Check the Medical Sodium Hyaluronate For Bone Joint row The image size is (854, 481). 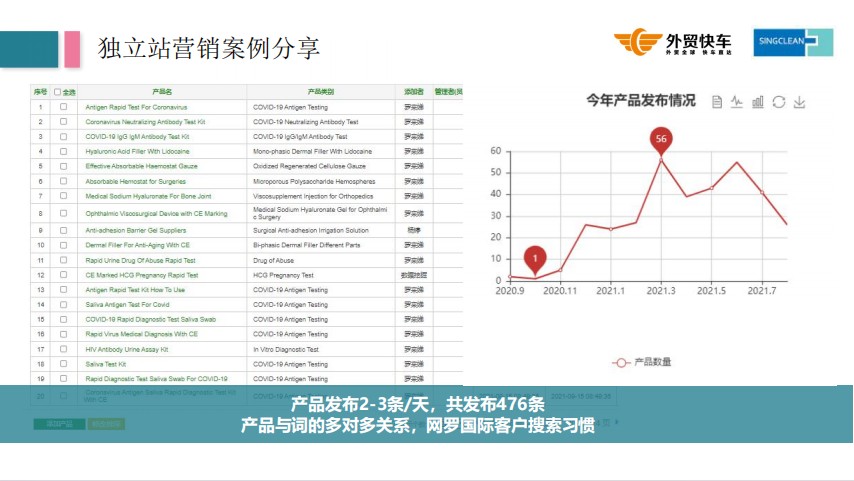click(x=64, y=196)
